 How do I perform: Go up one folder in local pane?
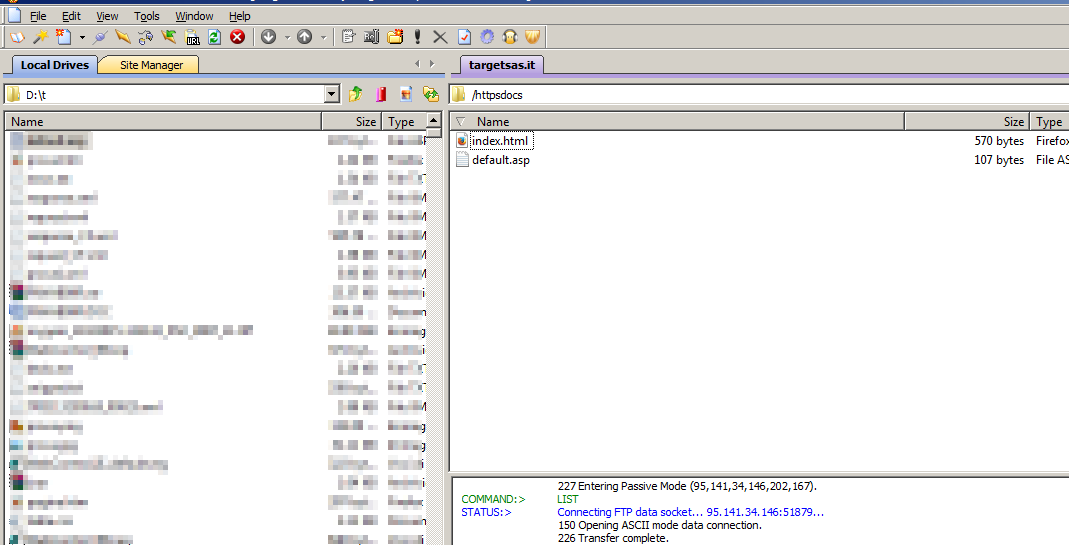point(355,94)
